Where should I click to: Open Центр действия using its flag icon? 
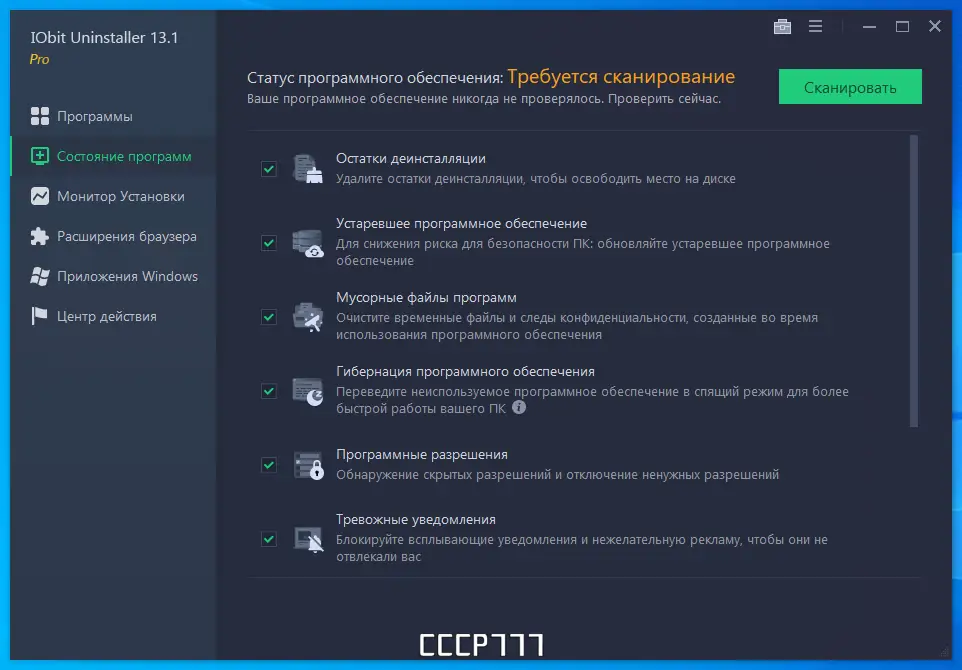click(38, 316)
